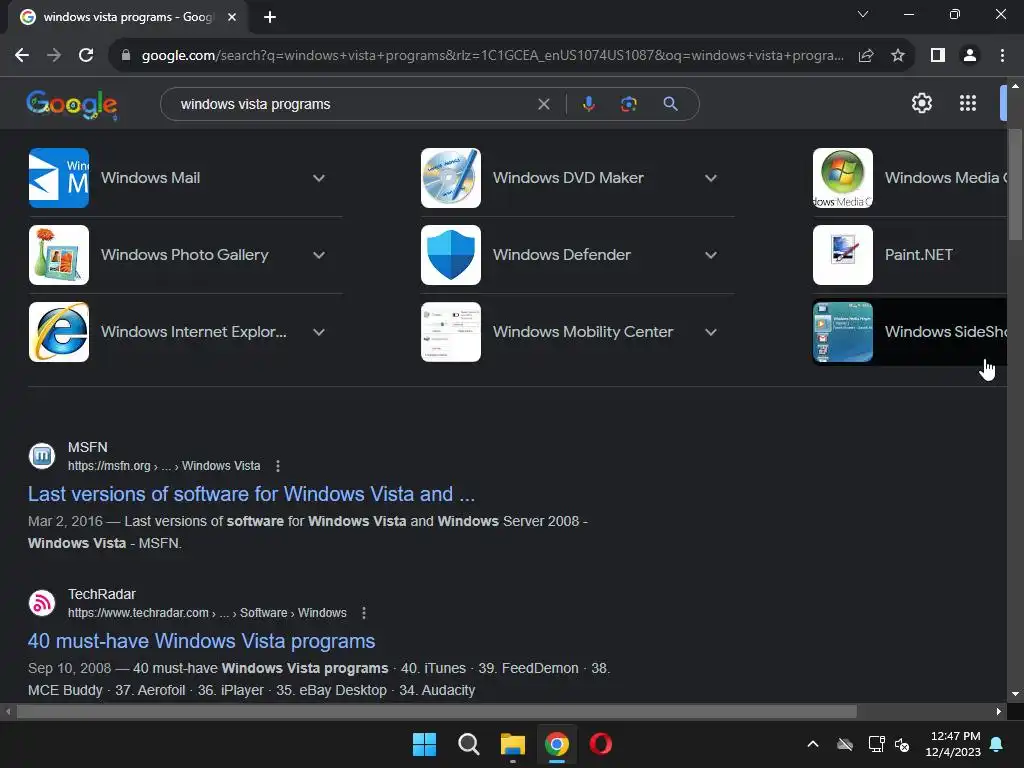The height and width of the screenshot is (768, 1024).
Task: Open Chrome side panel
Action: coord(938,56)
